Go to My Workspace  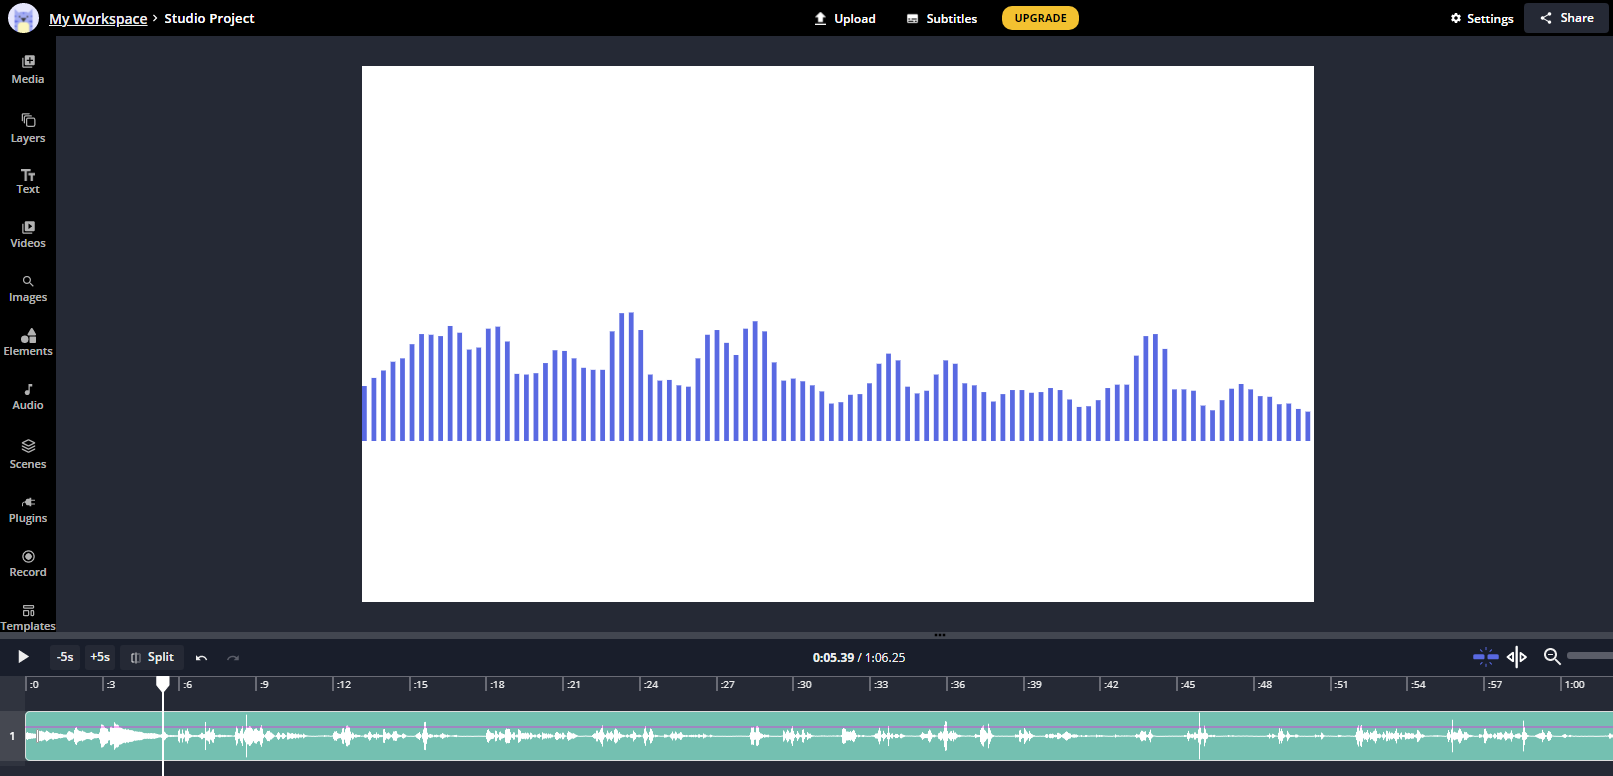[x=98, y=19]
